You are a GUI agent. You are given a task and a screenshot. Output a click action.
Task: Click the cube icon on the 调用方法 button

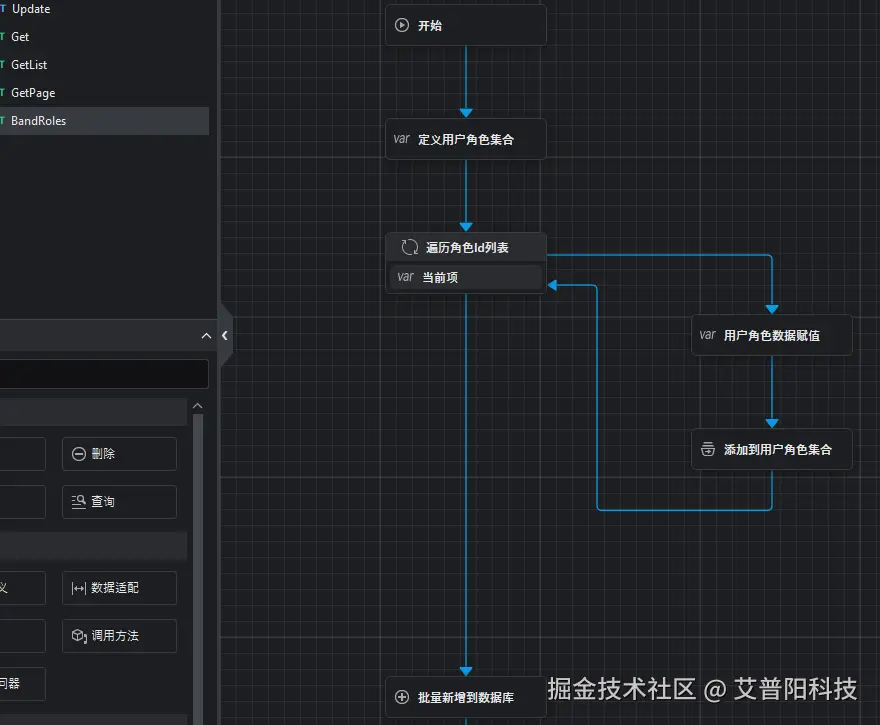79,636
